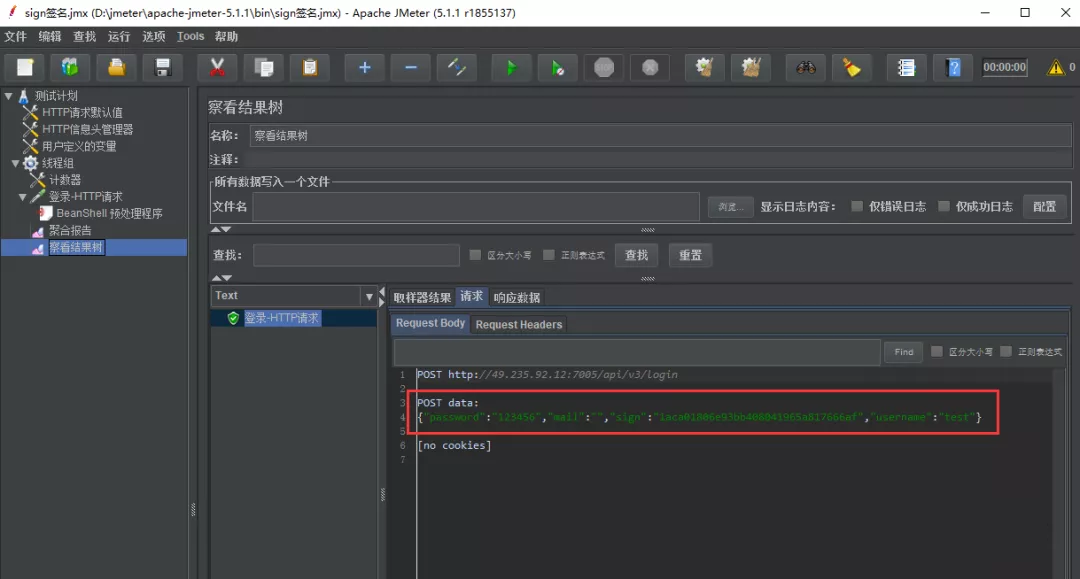Open Search with binoculars icon
This screenshot has height=579, width=1080.
point(805,67)
